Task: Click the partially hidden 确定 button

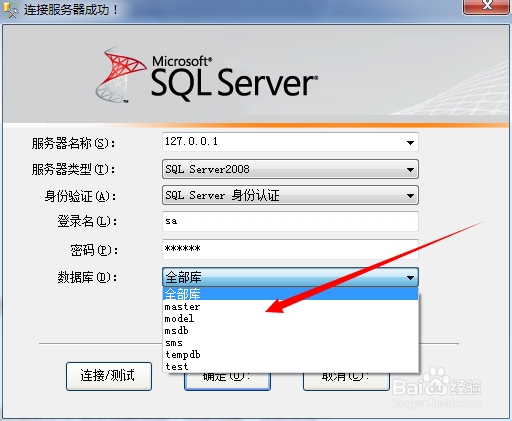Action: click(227, 382)
